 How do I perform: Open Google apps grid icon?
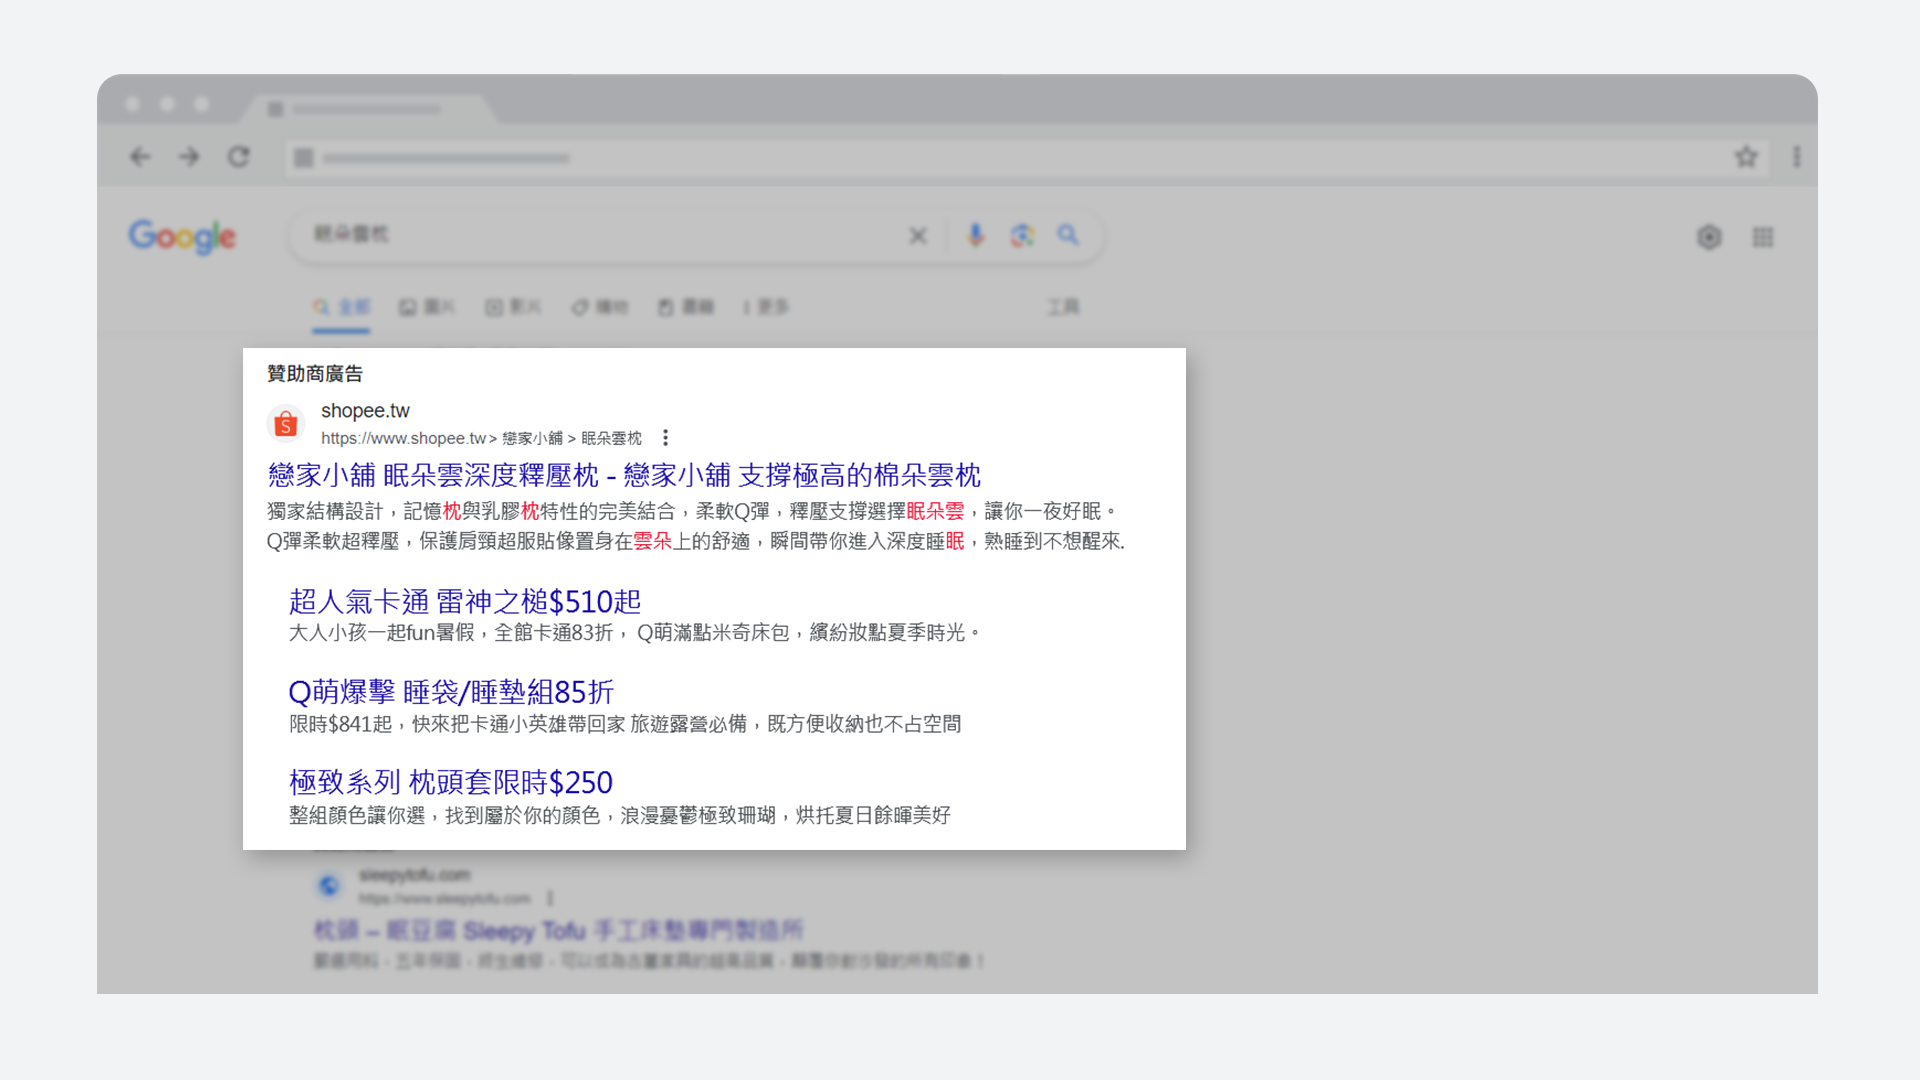point(1763,237)
